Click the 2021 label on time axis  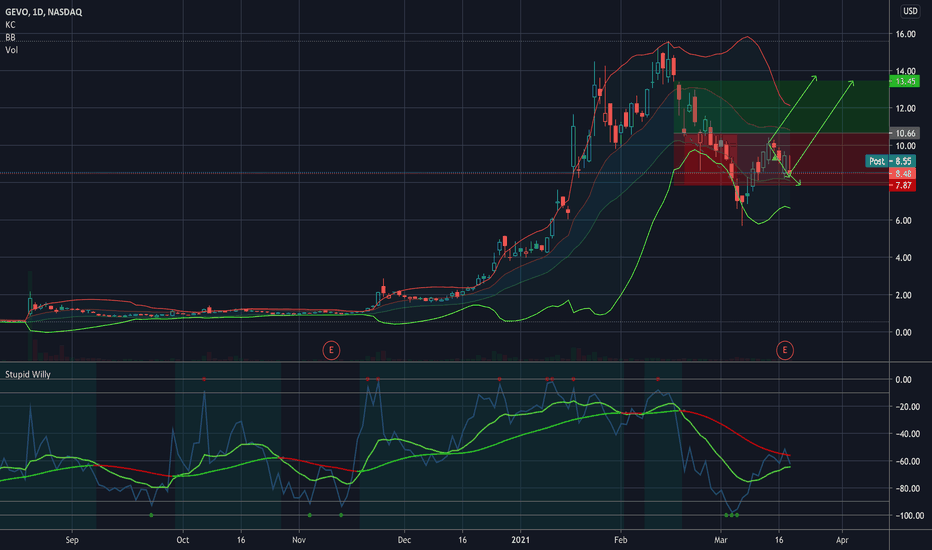521,540
